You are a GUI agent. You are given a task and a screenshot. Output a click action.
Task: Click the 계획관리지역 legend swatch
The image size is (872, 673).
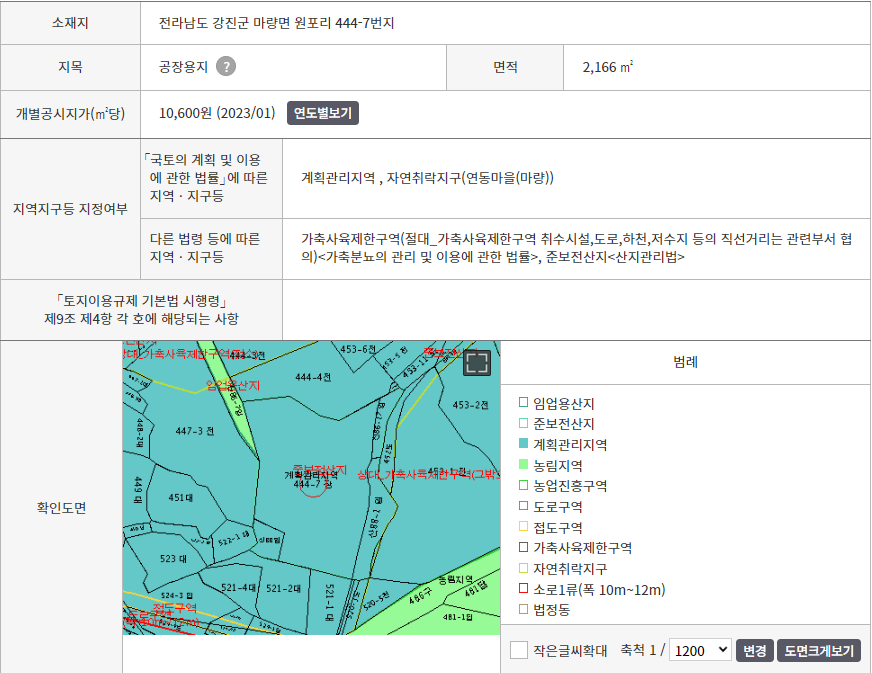pyautogui.click(x=523, y=443)
